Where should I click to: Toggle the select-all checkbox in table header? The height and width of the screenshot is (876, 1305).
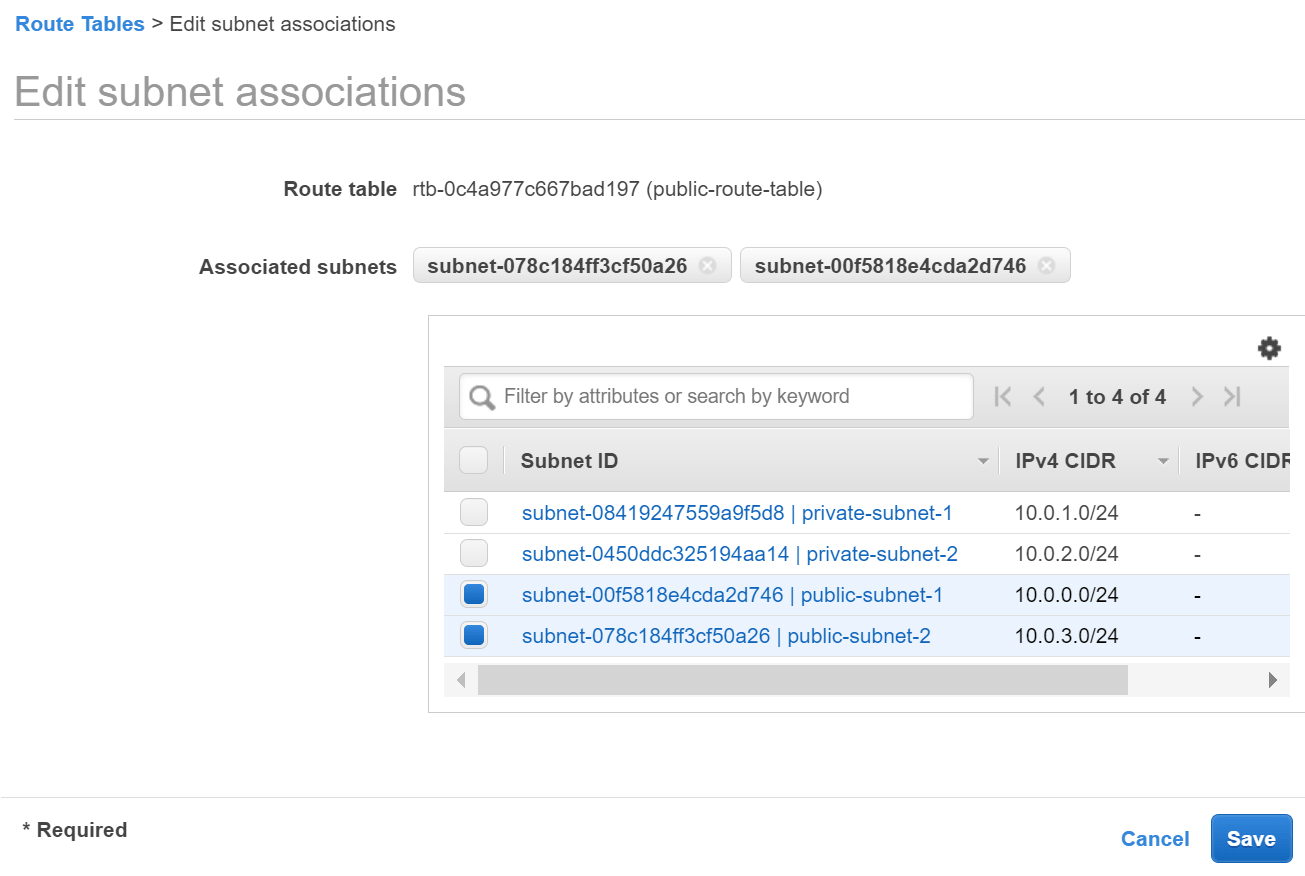click(x=473, y=460)
